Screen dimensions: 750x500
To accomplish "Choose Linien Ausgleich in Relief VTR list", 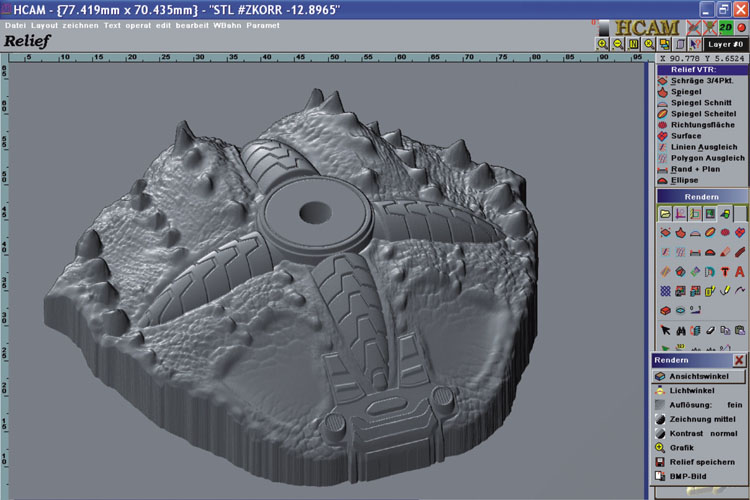I will (701, 147).
